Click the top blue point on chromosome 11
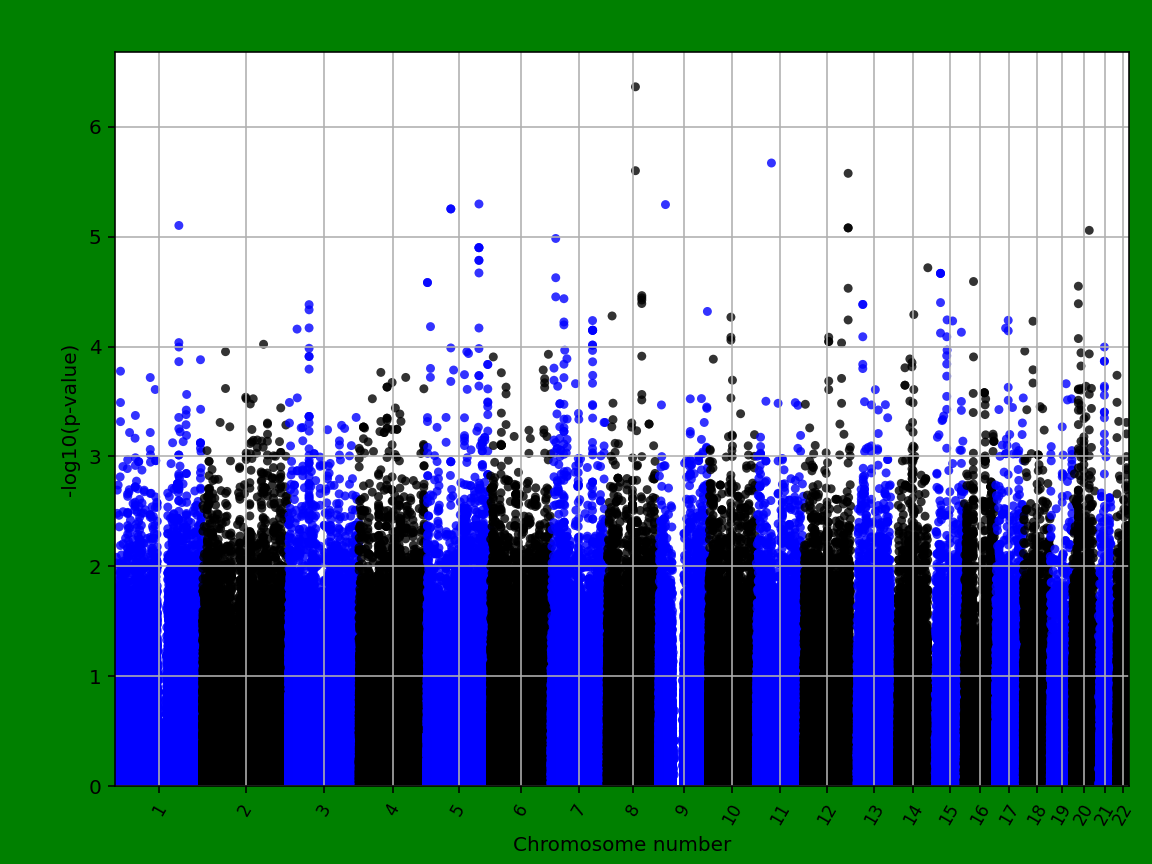 [x=771, y=163]
